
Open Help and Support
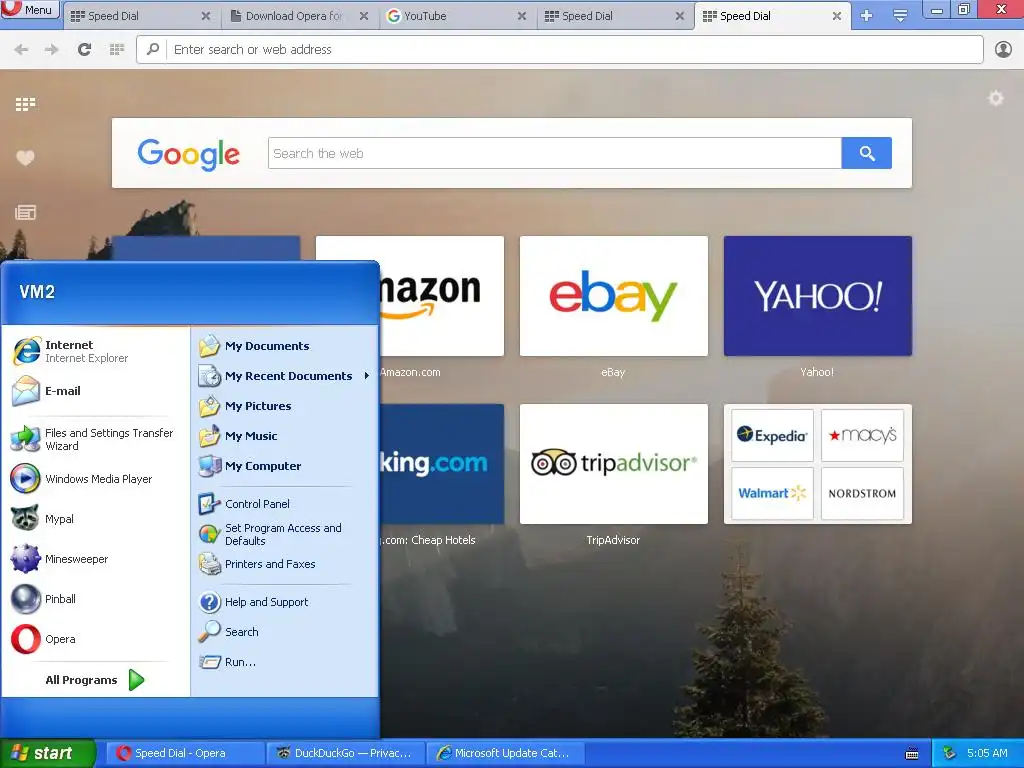click(x=285, y=602)
